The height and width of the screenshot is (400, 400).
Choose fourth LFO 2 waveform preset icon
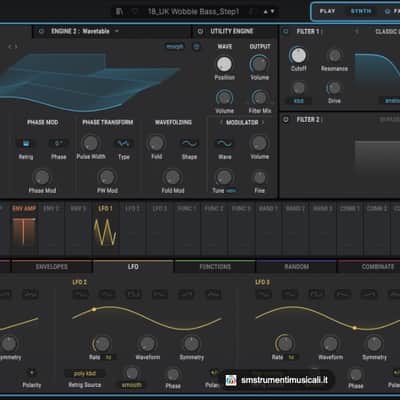160,294
